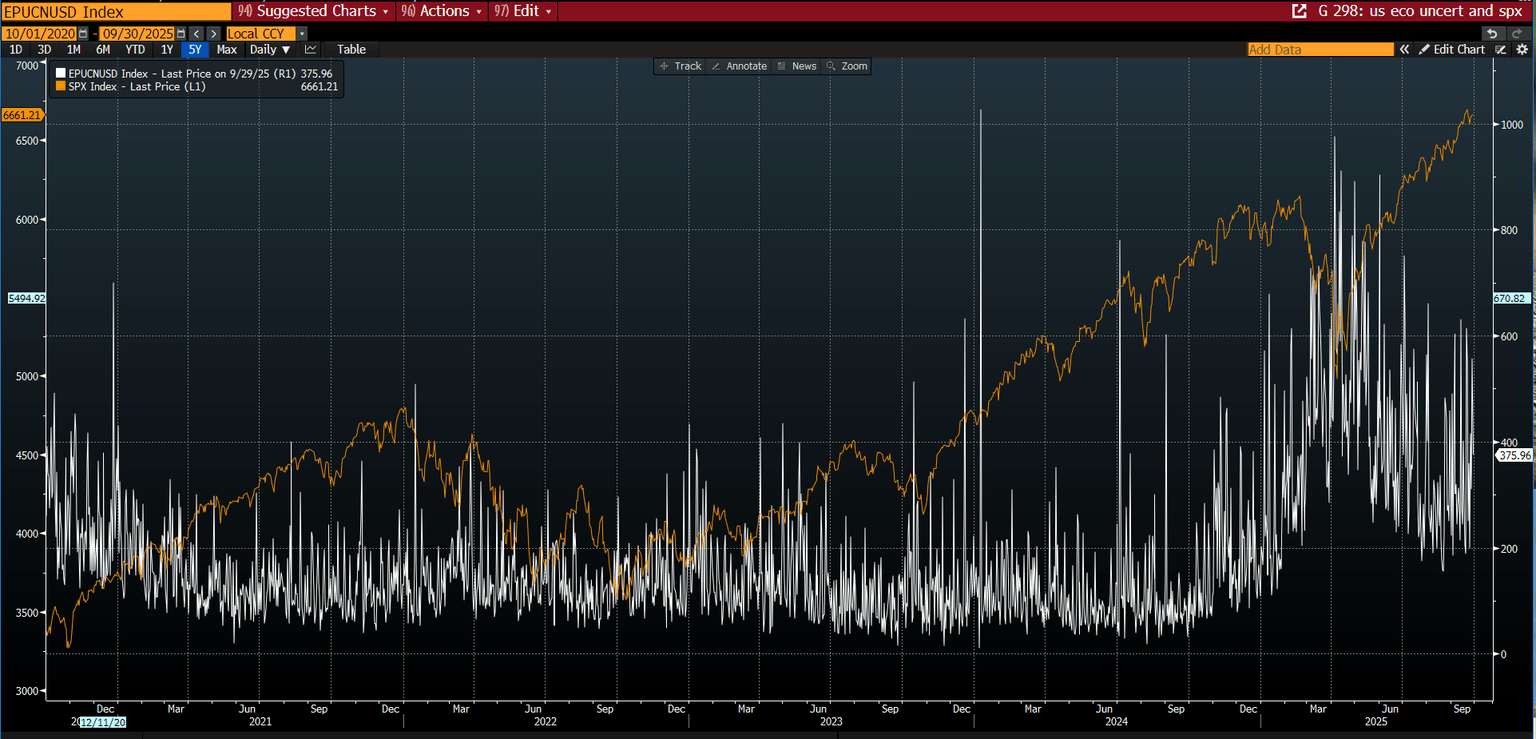Click the white EPUCNUSD legend color swatch
The height and width of the screenshot is (739, 1536).
[60, 73]
